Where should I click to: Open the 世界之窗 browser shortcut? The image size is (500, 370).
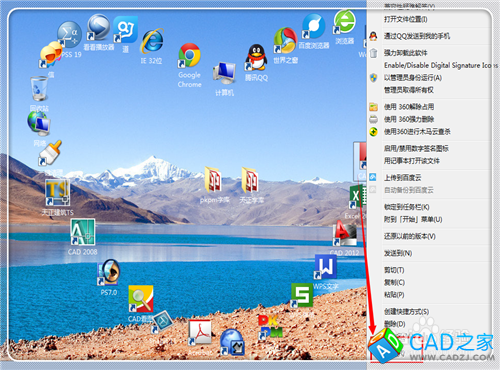coord(285,41)
